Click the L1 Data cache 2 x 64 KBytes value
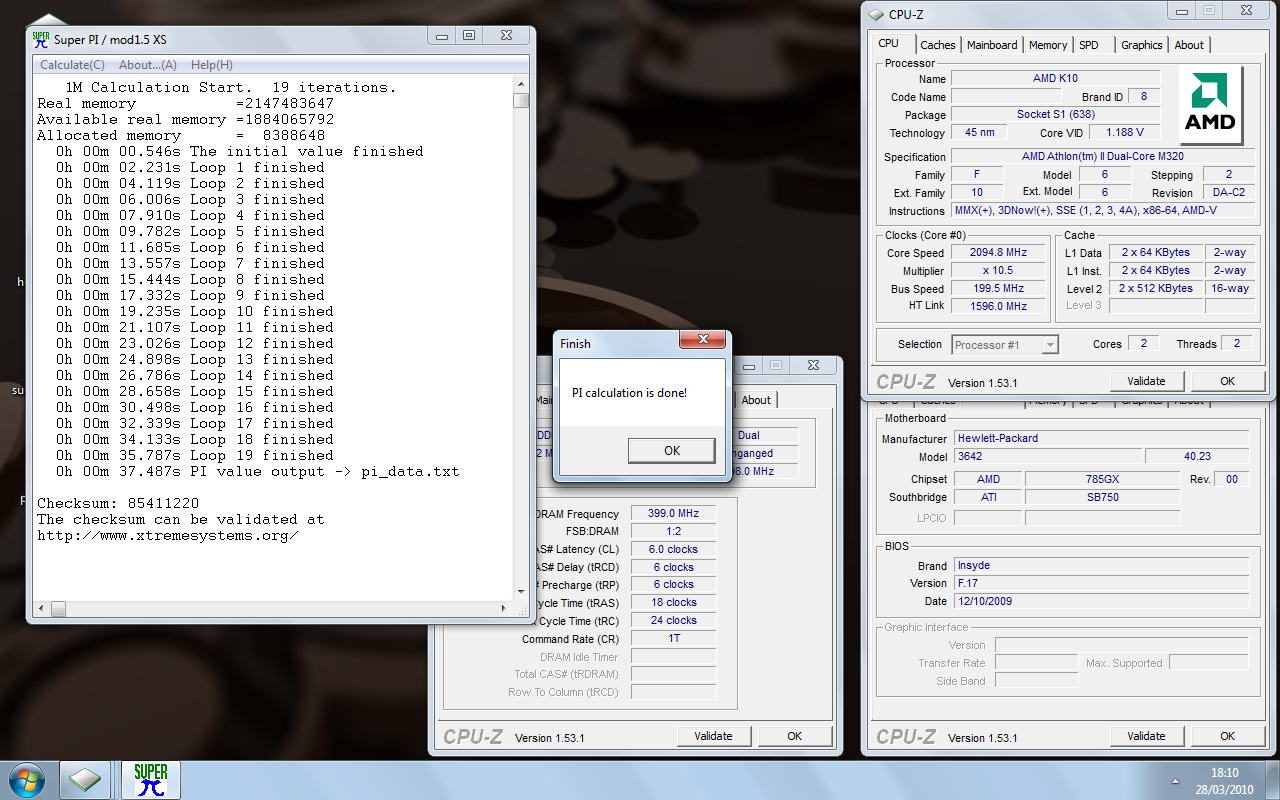Viewport: 1280px width, 800px height. click(1155, 252)
